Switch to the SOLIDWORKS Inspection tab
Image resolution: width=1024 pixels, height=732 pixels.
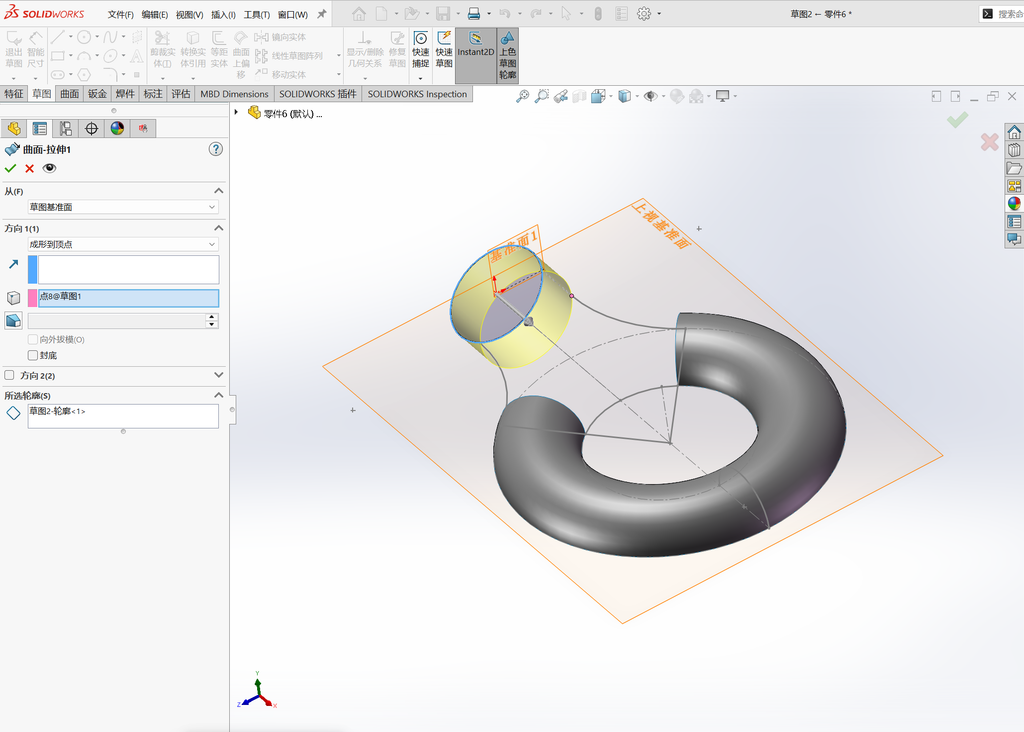pyautogui.click(x=417, y=94)
